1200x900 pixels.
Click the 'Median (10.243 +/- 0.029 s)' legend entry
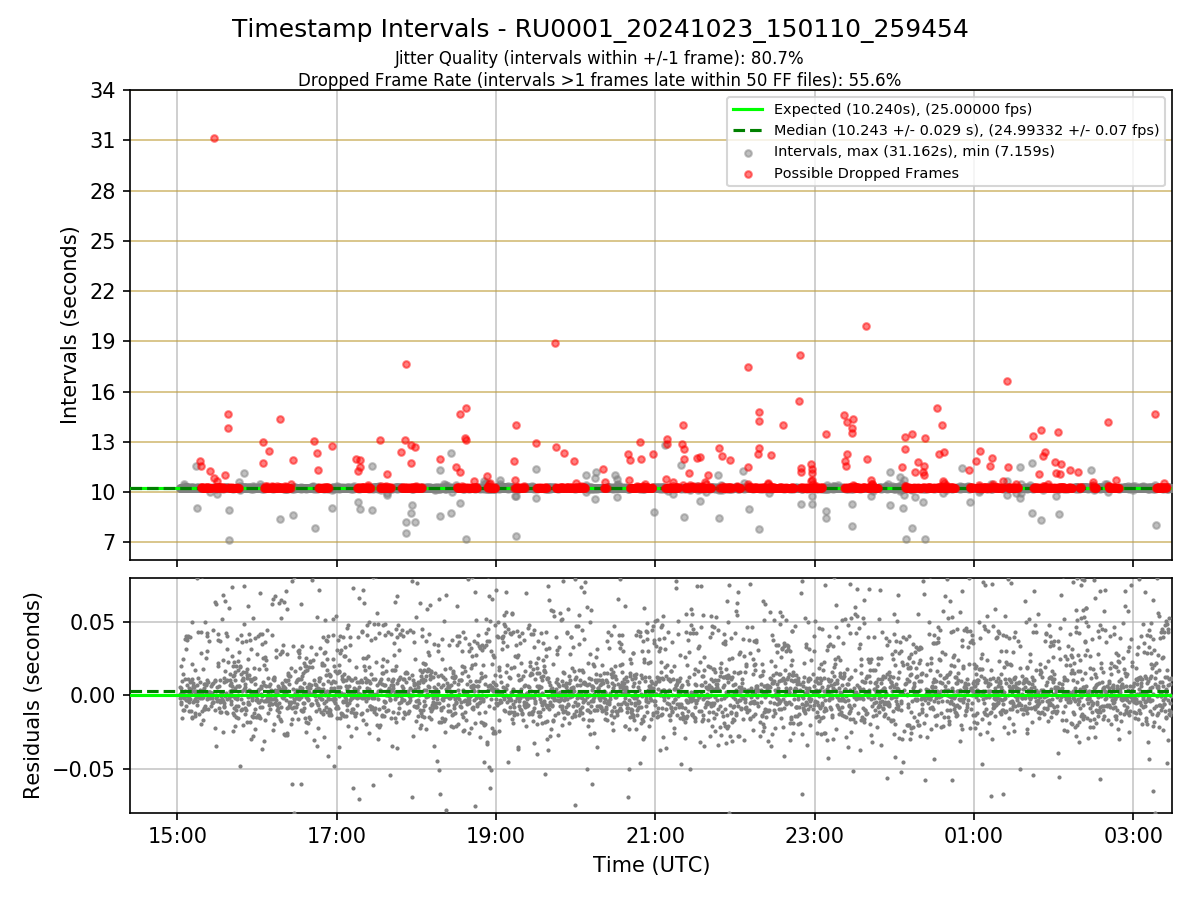click(x=966, y=130)
